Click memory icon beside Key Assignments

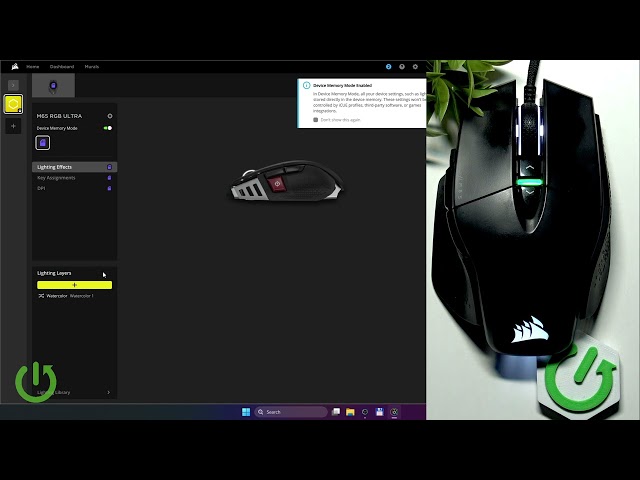click(x=109, y=178)
